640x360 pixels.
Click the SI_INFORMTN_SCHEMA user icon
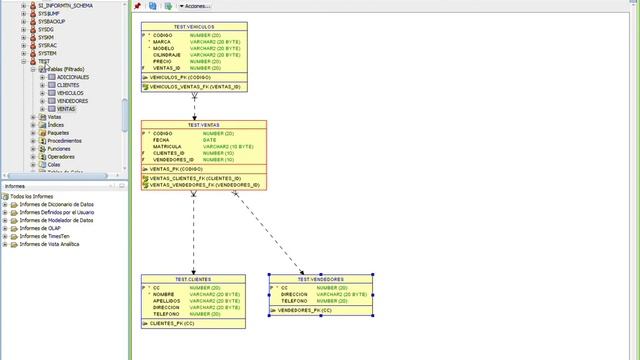pyautogui.click(x=33, y=6)
